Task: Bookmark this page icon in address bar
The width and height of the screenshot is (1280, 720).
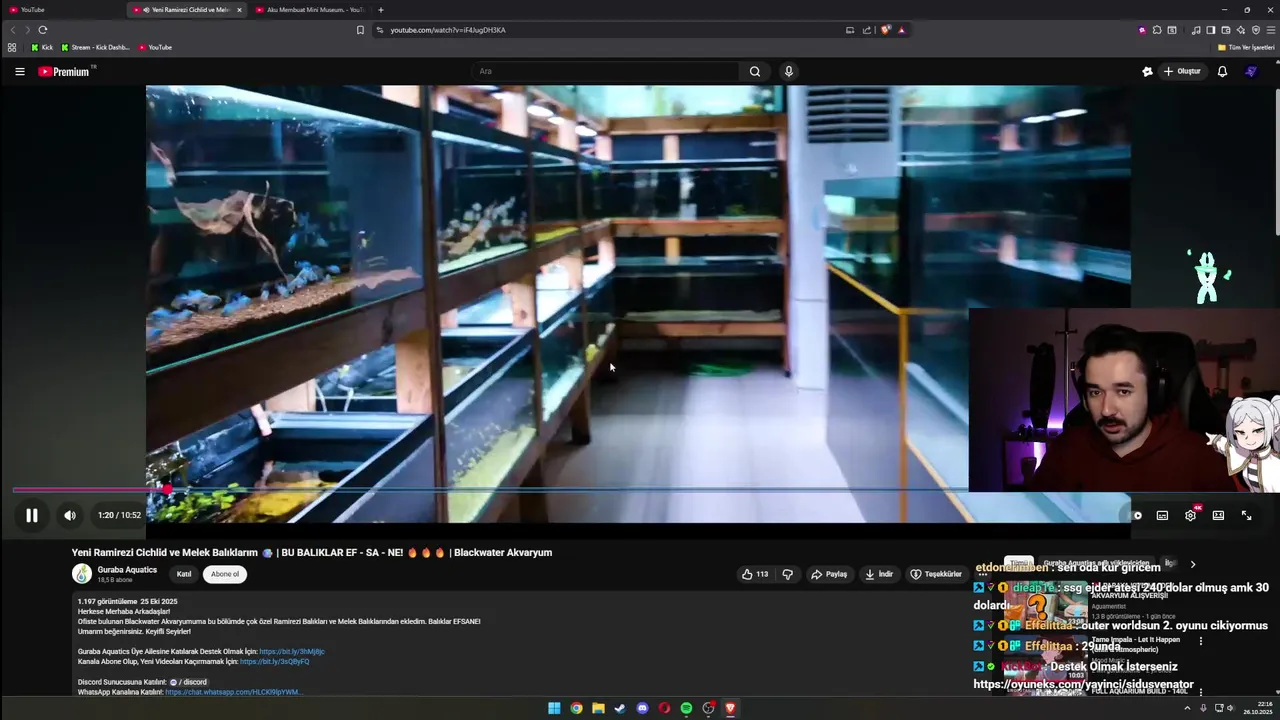Action: (x=360, y=30)
